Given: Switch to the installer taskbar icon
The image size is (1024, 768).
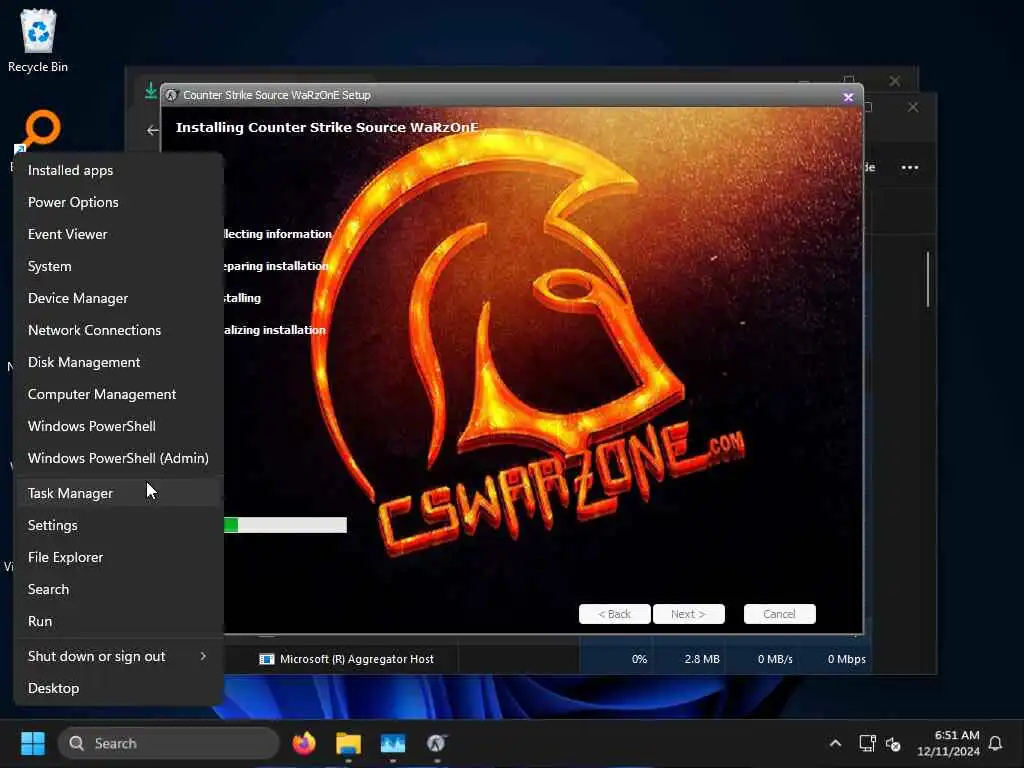Looking at the screenshot, I should coord(436,743).
